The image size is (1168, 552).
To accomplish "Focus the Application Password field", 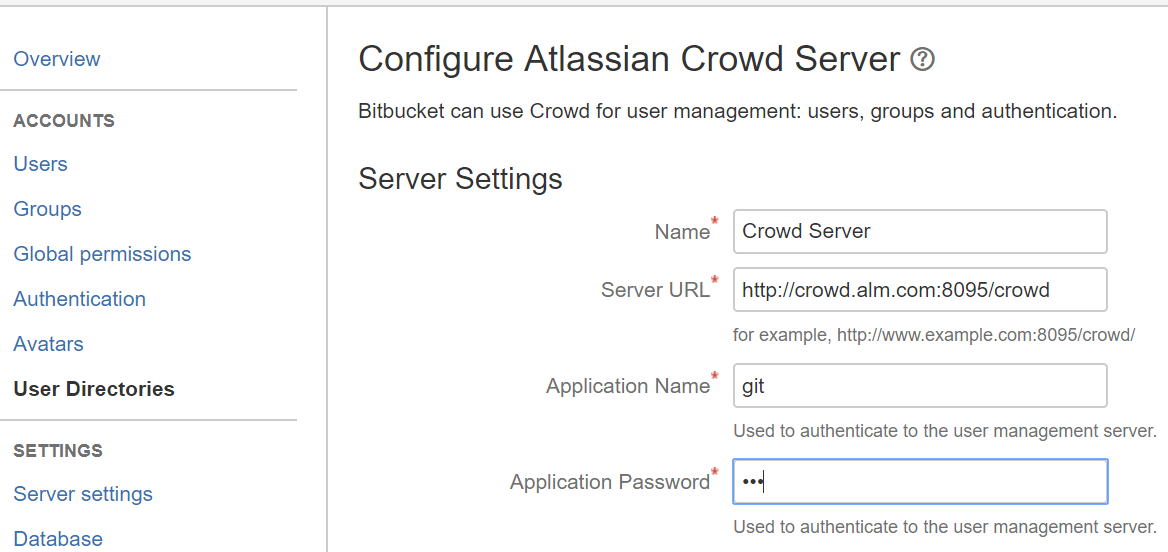I will tap(919, 482).
